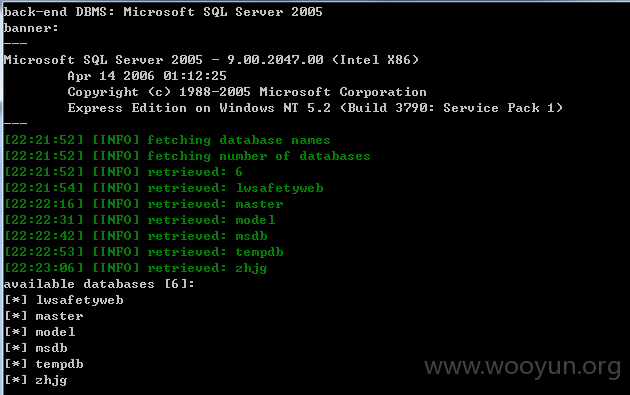This screenshot has width=630, height=395.
Task: Click the 'available databases [6]:' heading
Action: (x=99, y=284)
